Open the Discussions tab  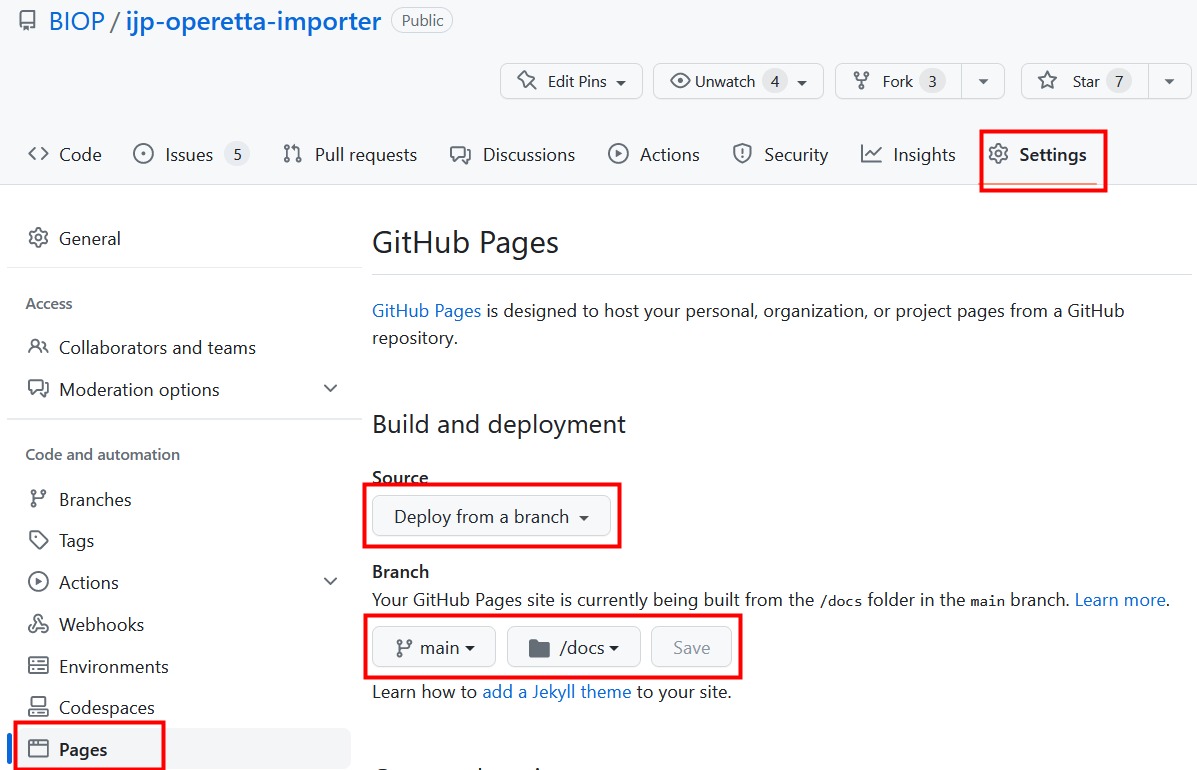(512, 154)
